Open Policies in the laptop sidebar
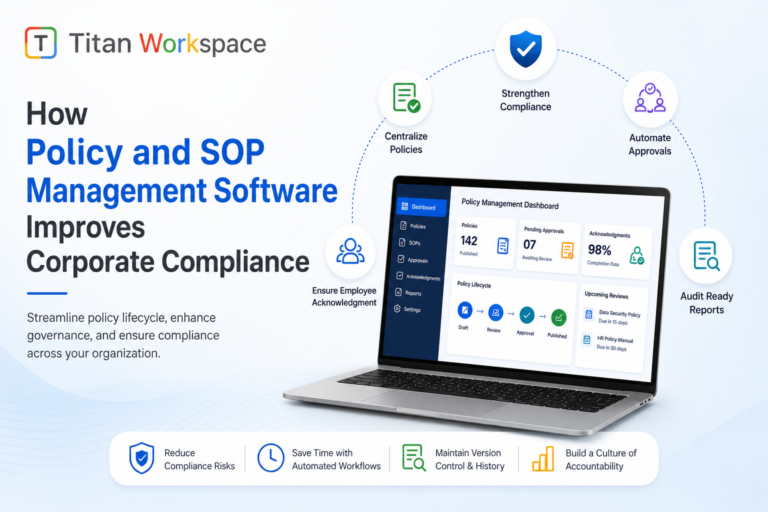Viewport: 768px width, 512px height. click(414, 226)
